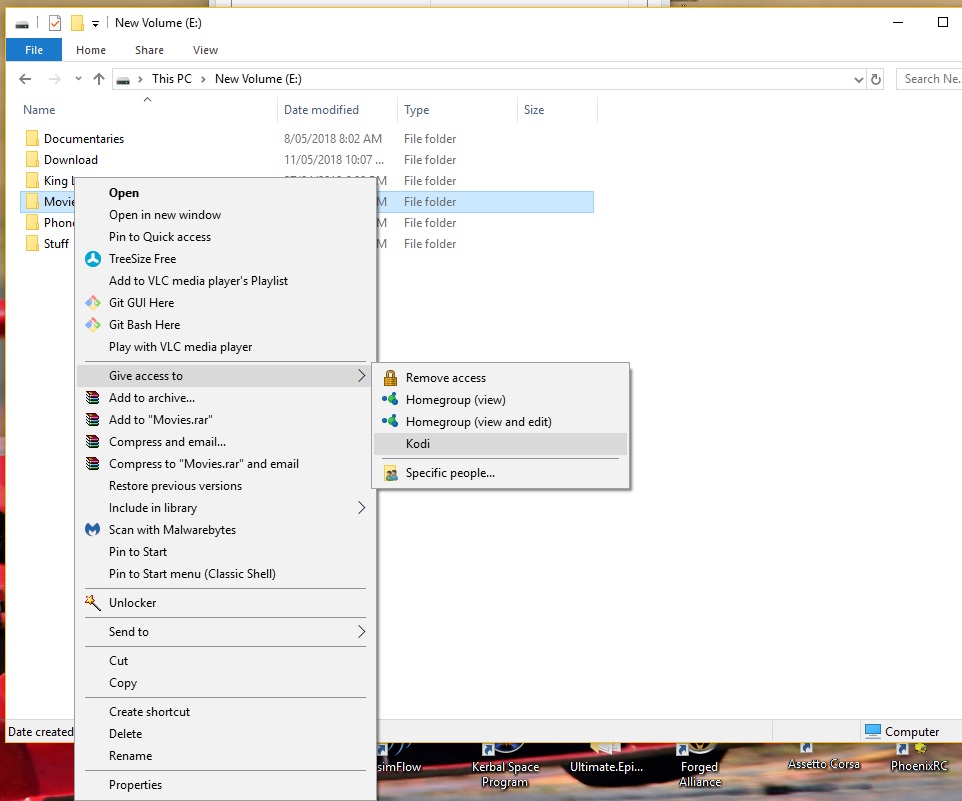The width and height of the screenshot is (962, 801).
Task: Open the Quick Access Toolbar customize dropdown
Action: (95, 23)
